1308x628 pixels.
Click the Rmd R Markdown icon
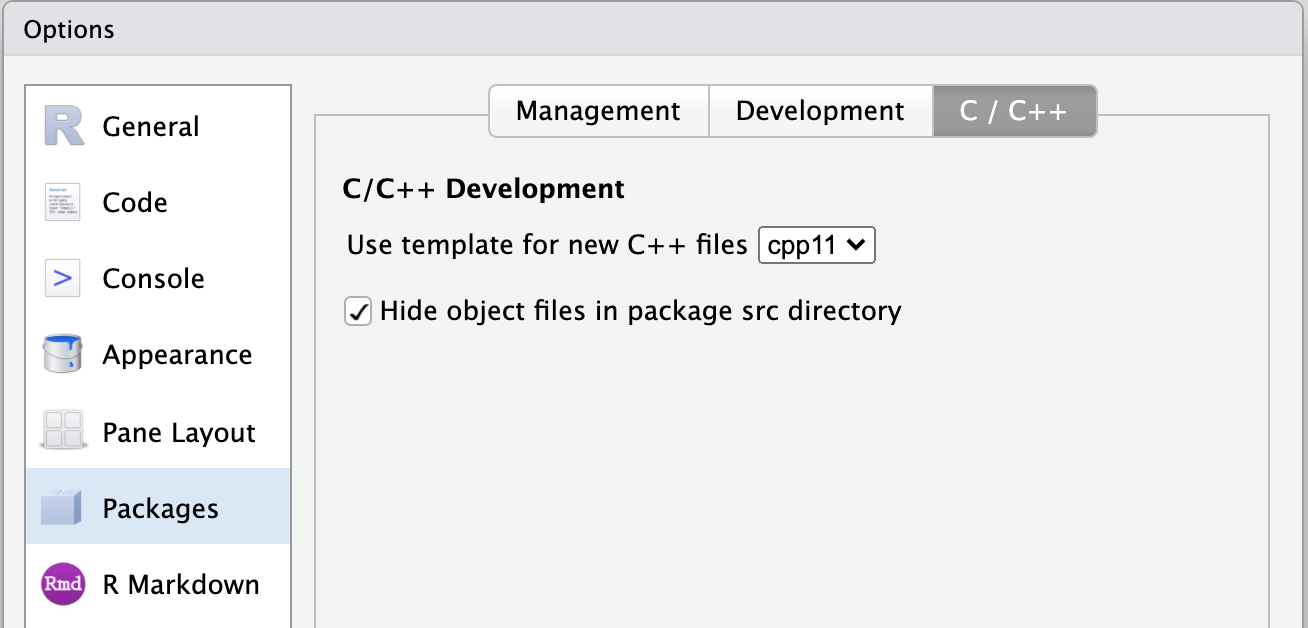61,584
